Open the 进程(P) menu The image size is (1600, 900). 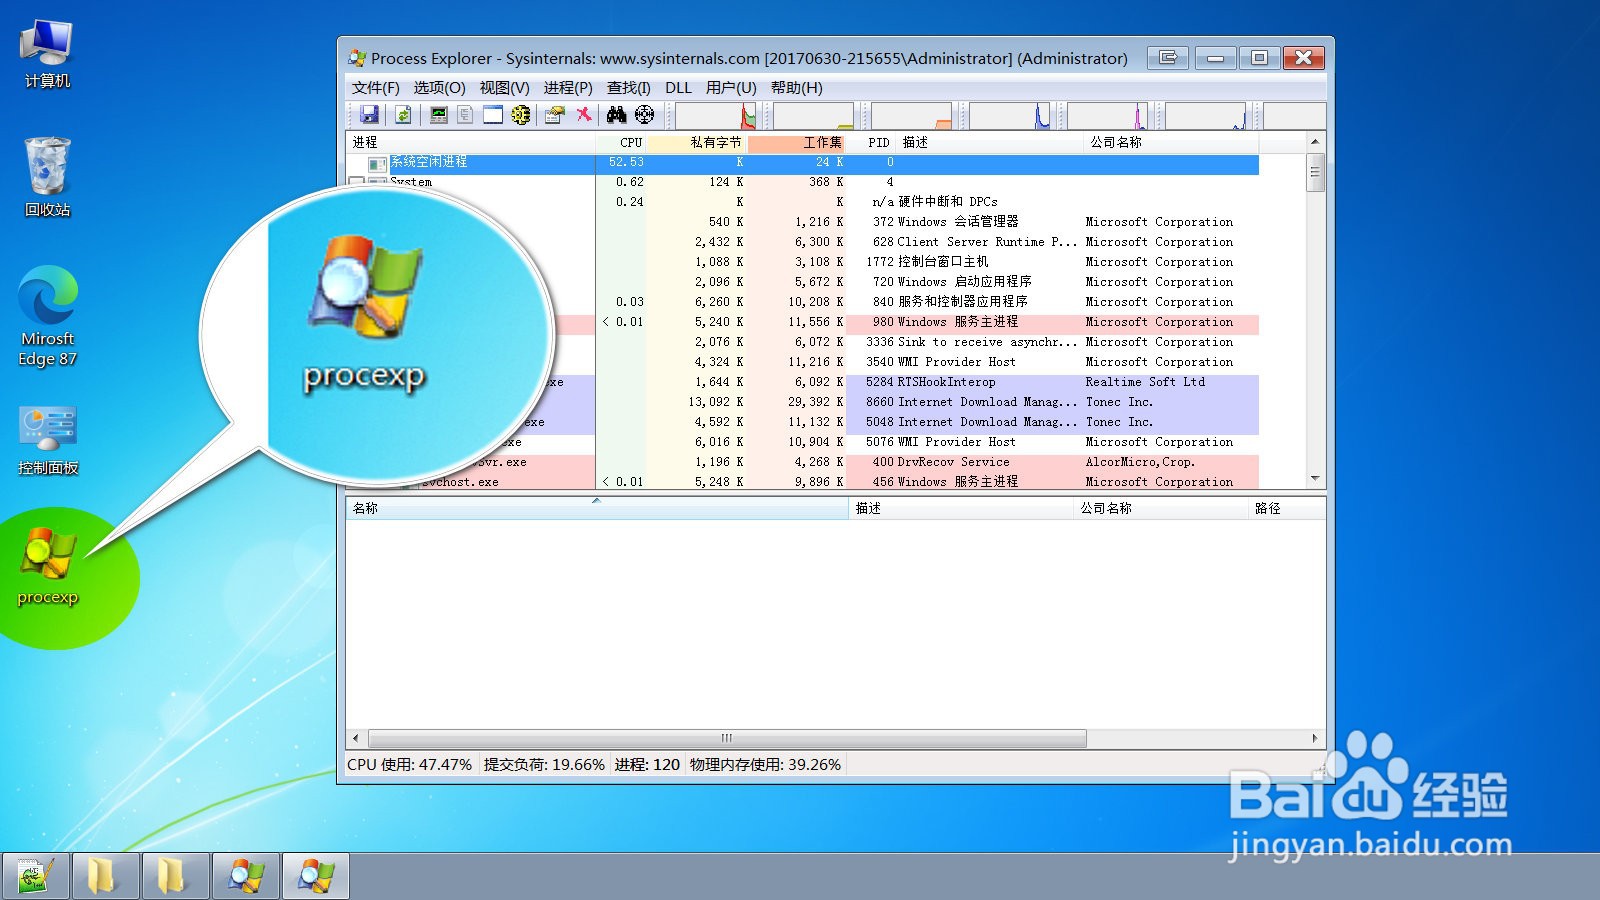point(568,88)
